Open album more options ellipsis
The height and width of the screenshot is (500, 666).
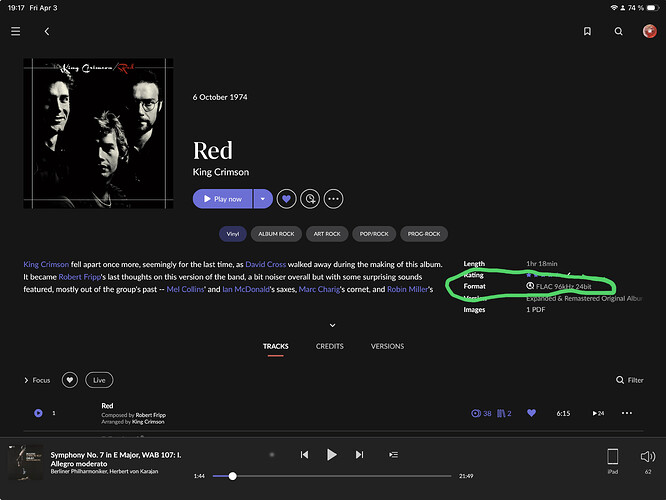333,199
